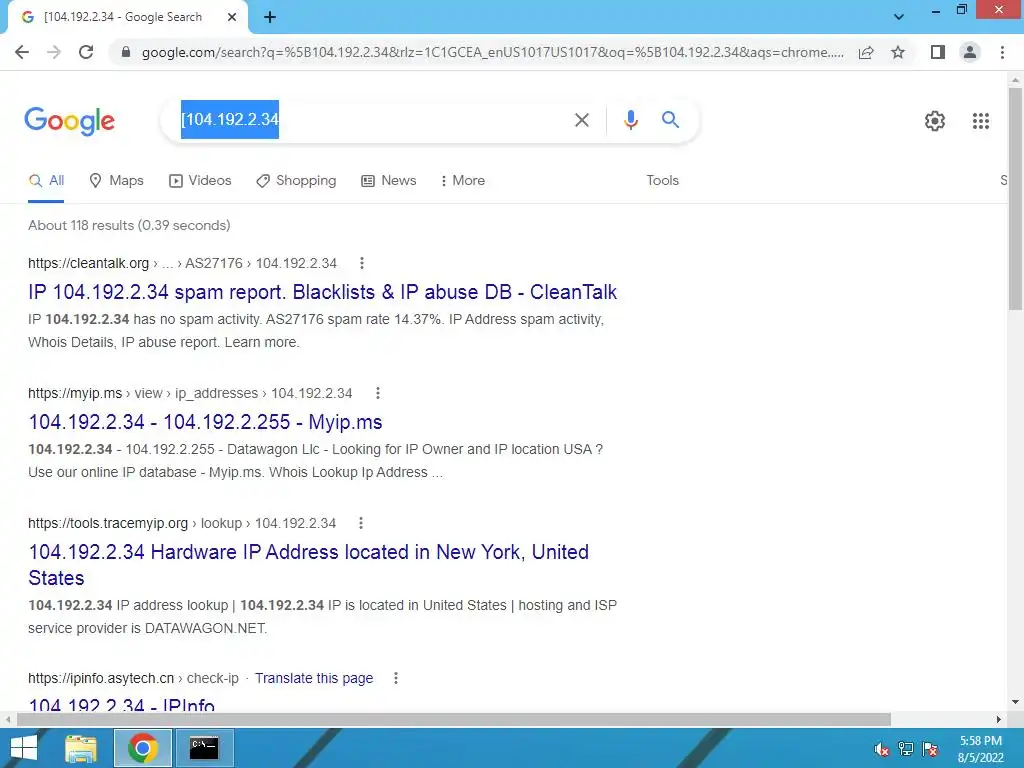The width and height of the screenshot is (1024, 768).
Task: Open Command Prompt from taskbar
Action: point(204,748)
